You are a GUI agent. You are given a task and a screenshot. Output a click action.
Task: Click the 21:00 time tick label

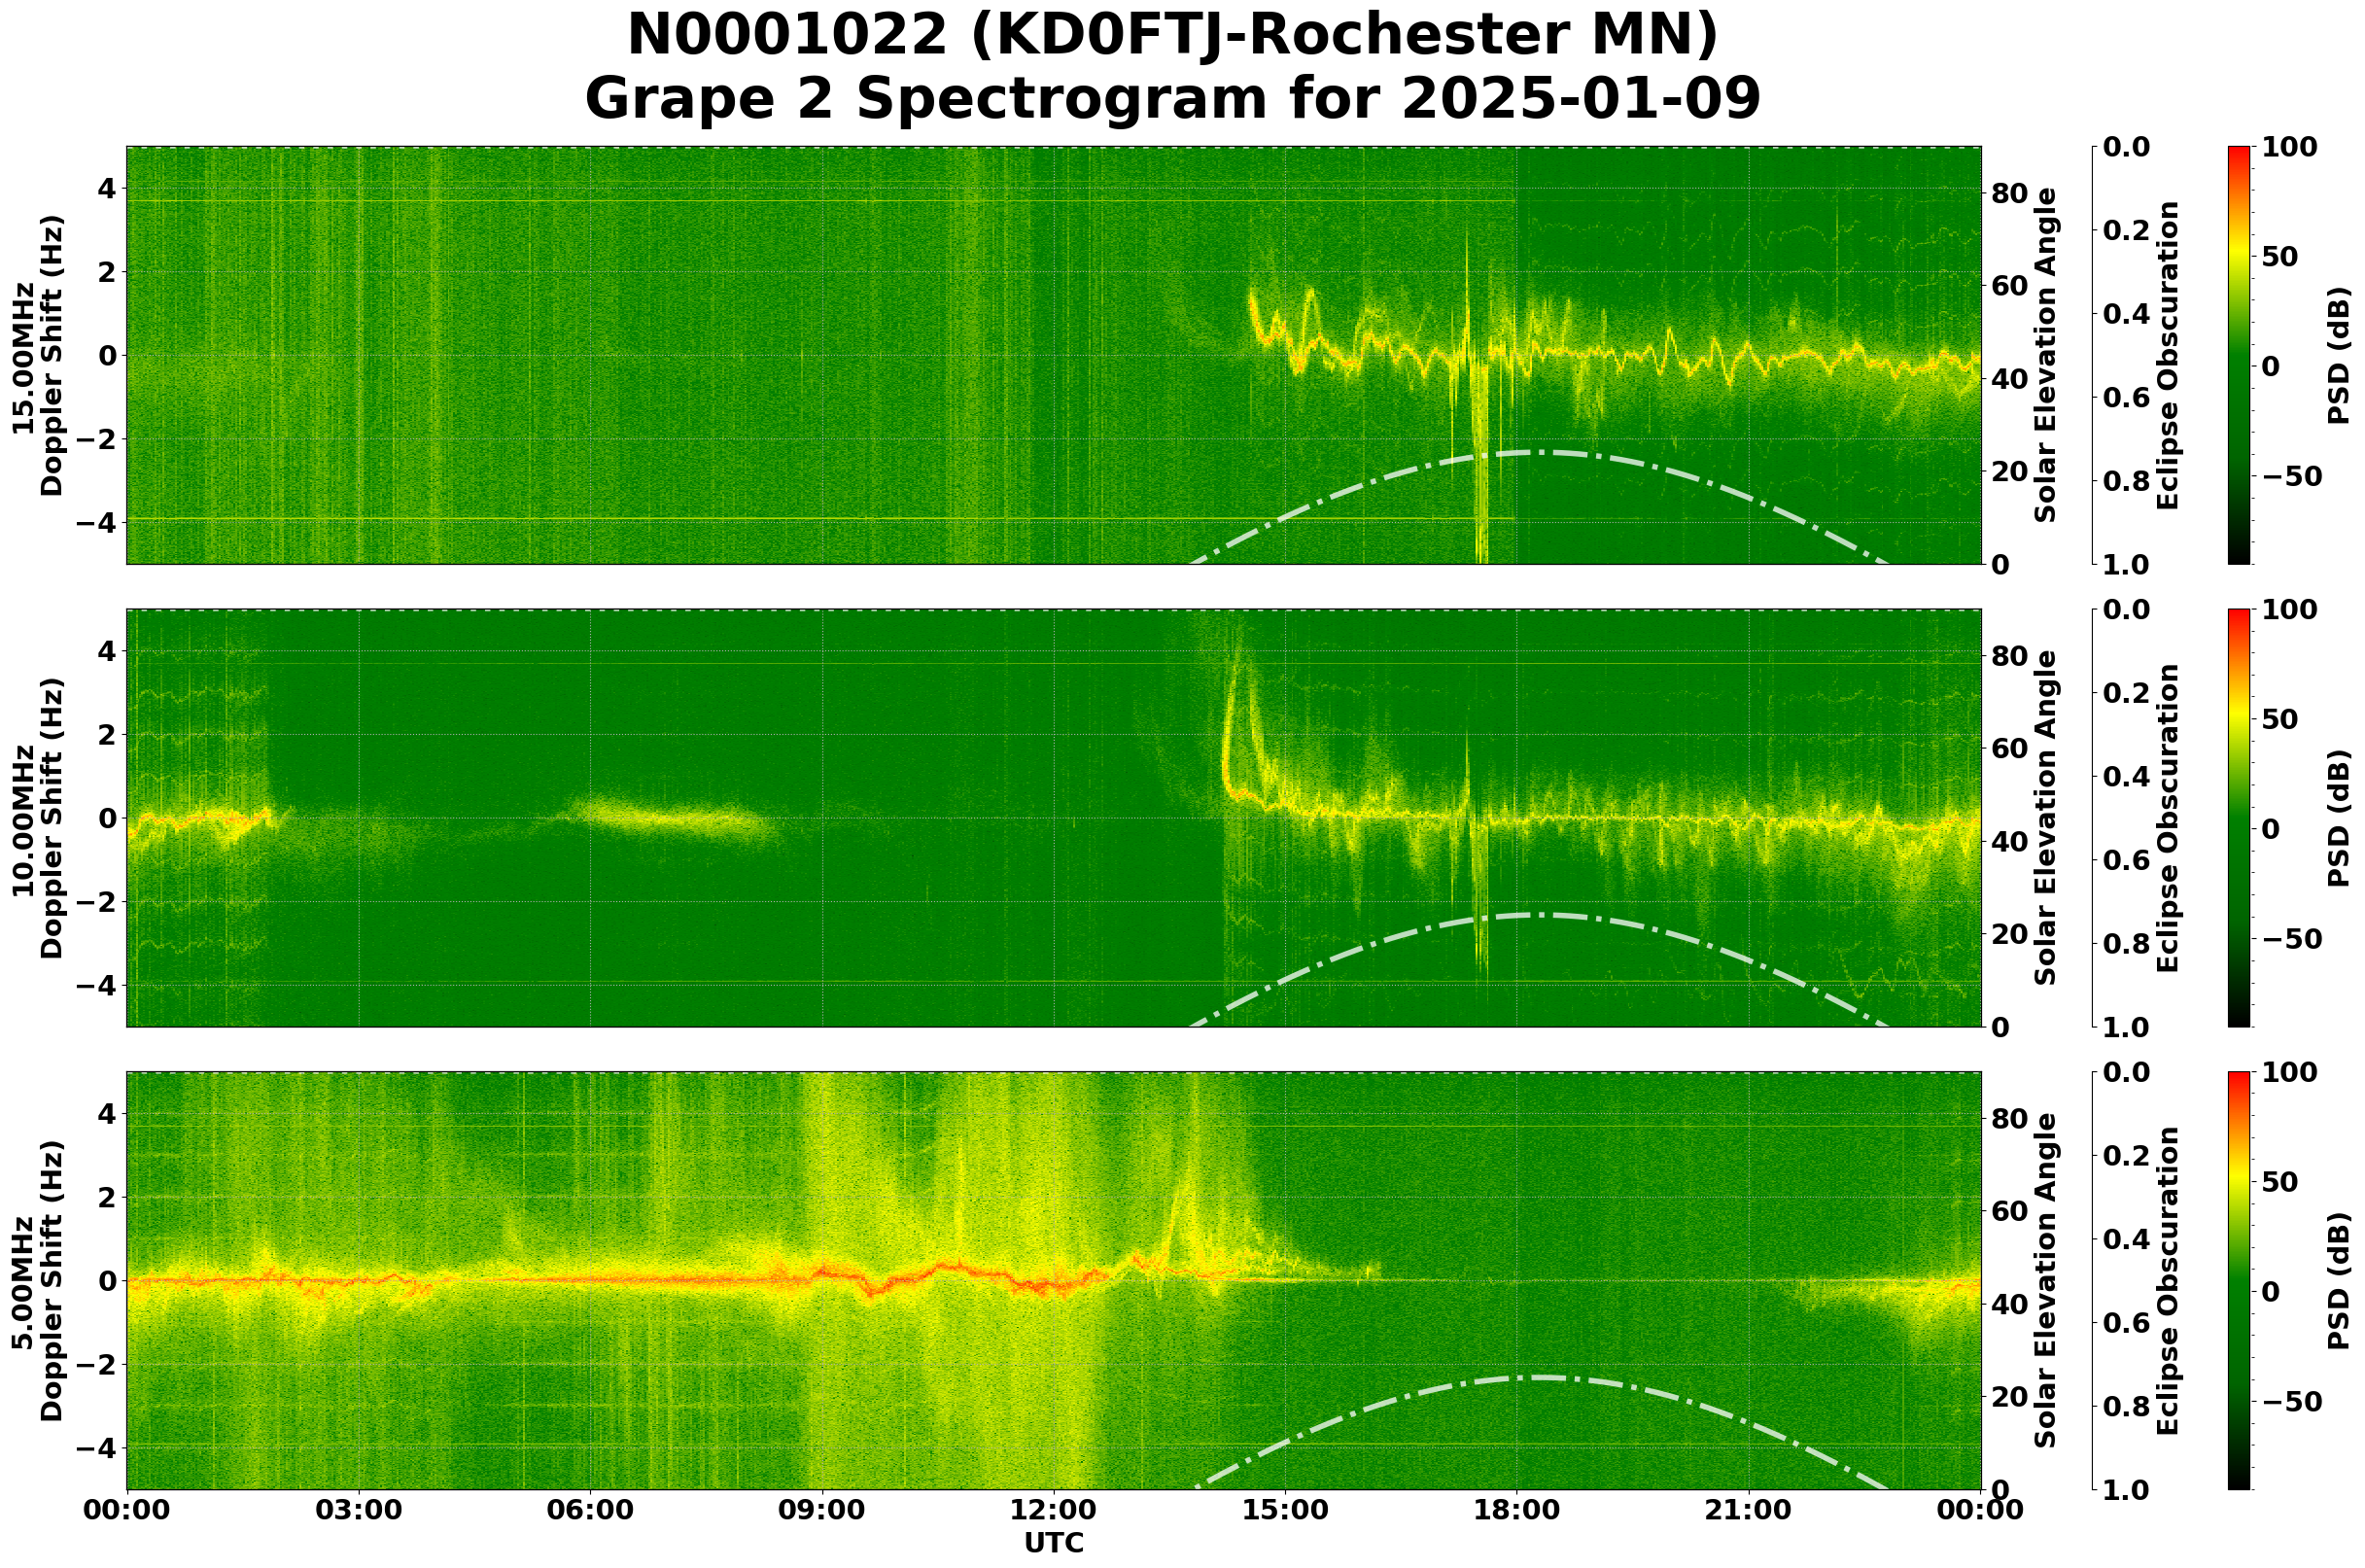pyautogui.click(x=1748, y=1512)
